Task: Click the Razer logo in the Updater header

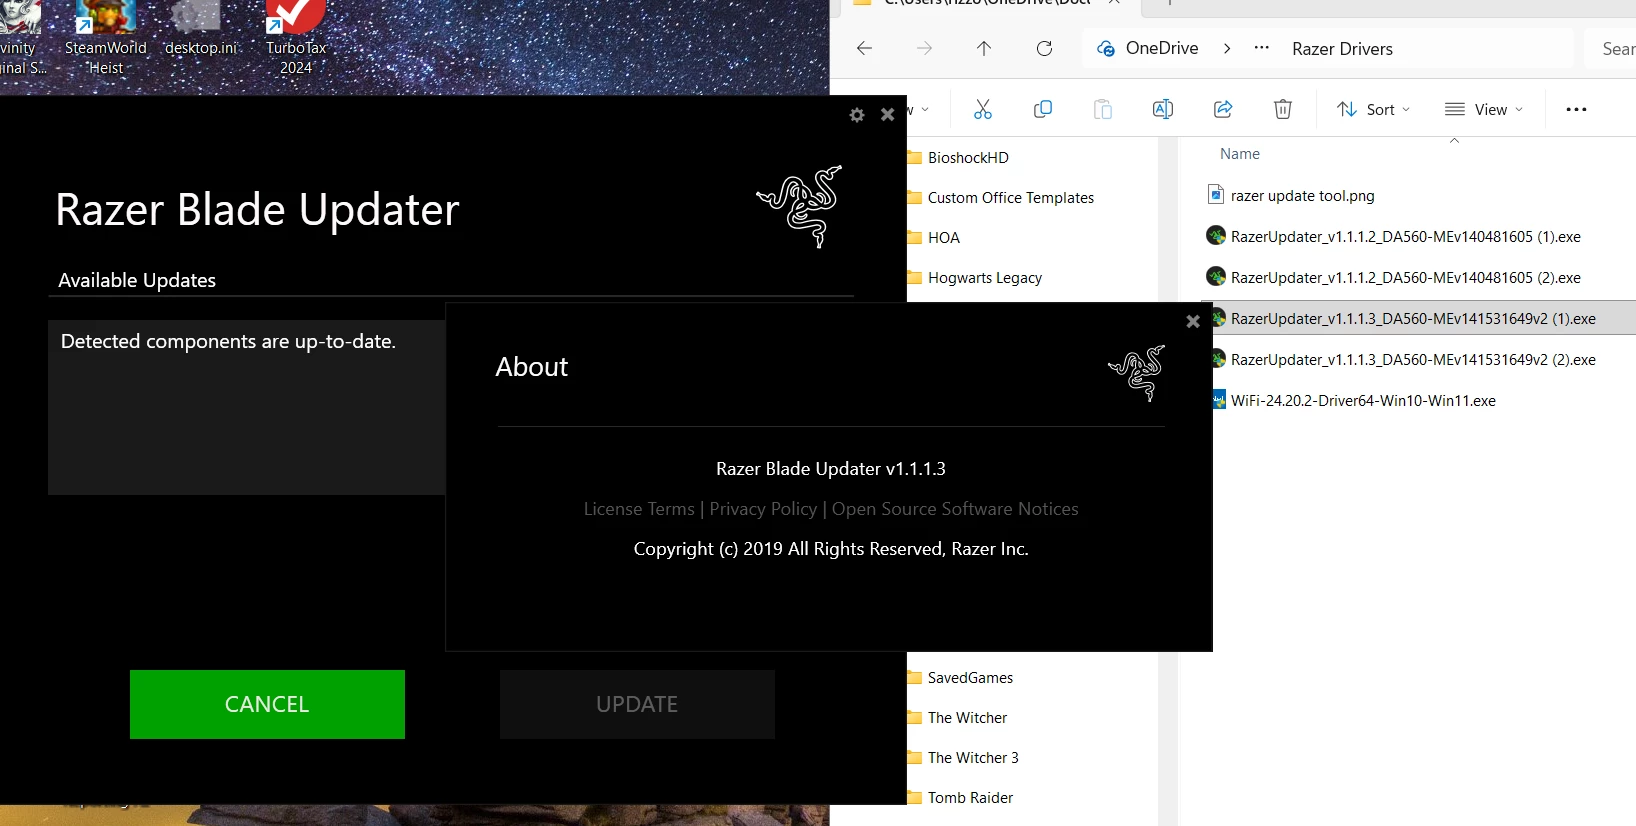Action: (x=800, y=207)
